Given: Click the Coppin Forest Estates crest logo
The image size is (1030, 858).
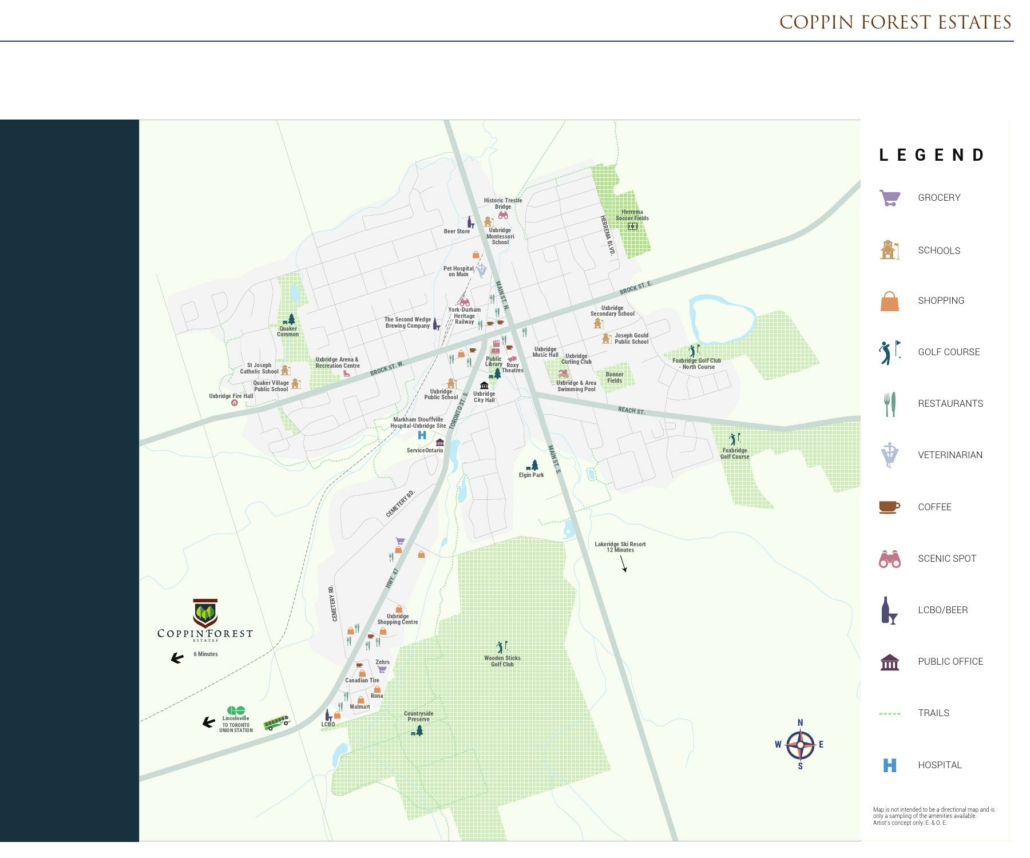Looking at the screenshot, I should click(205, 613).
